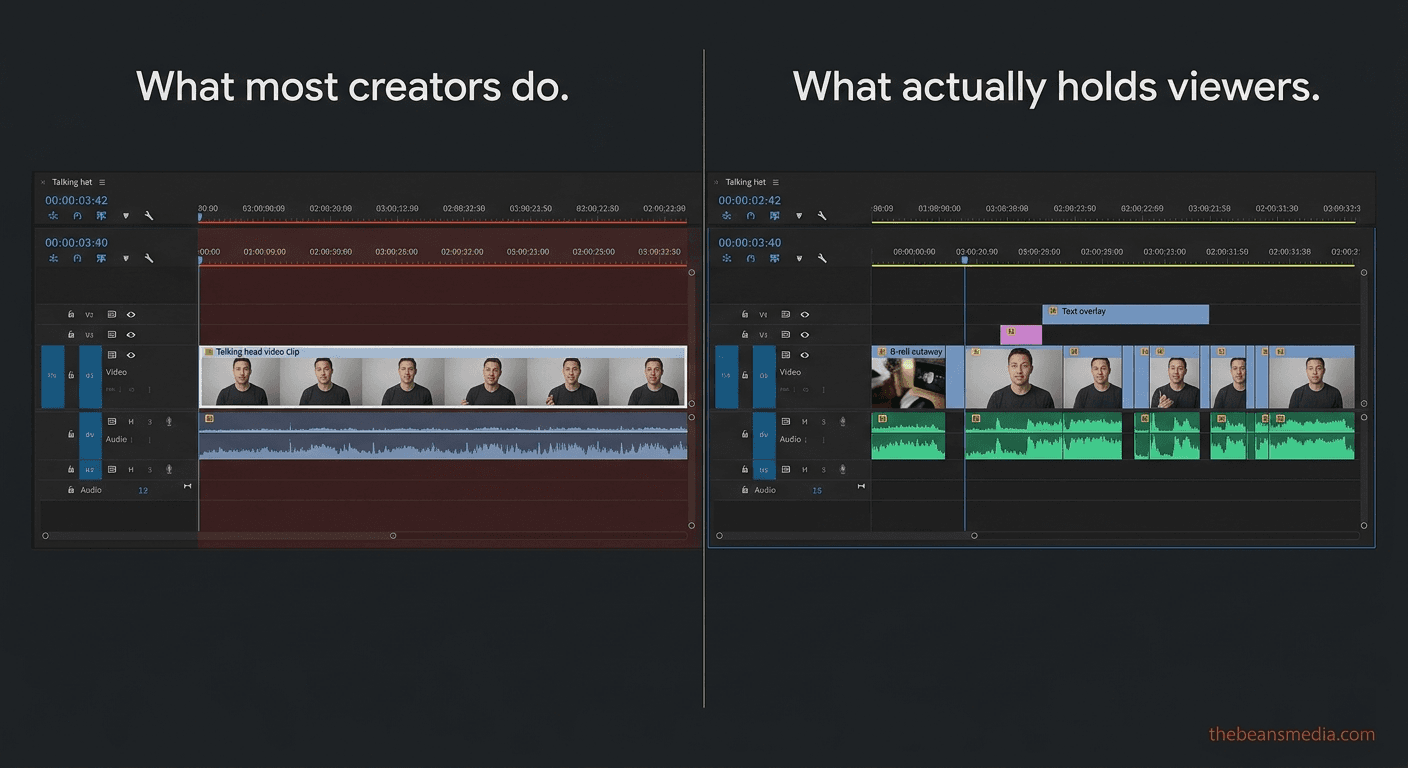Toggle sync lock on left timeline Video track
This screenshot has width=1408, height=768.
coord(112,355)
